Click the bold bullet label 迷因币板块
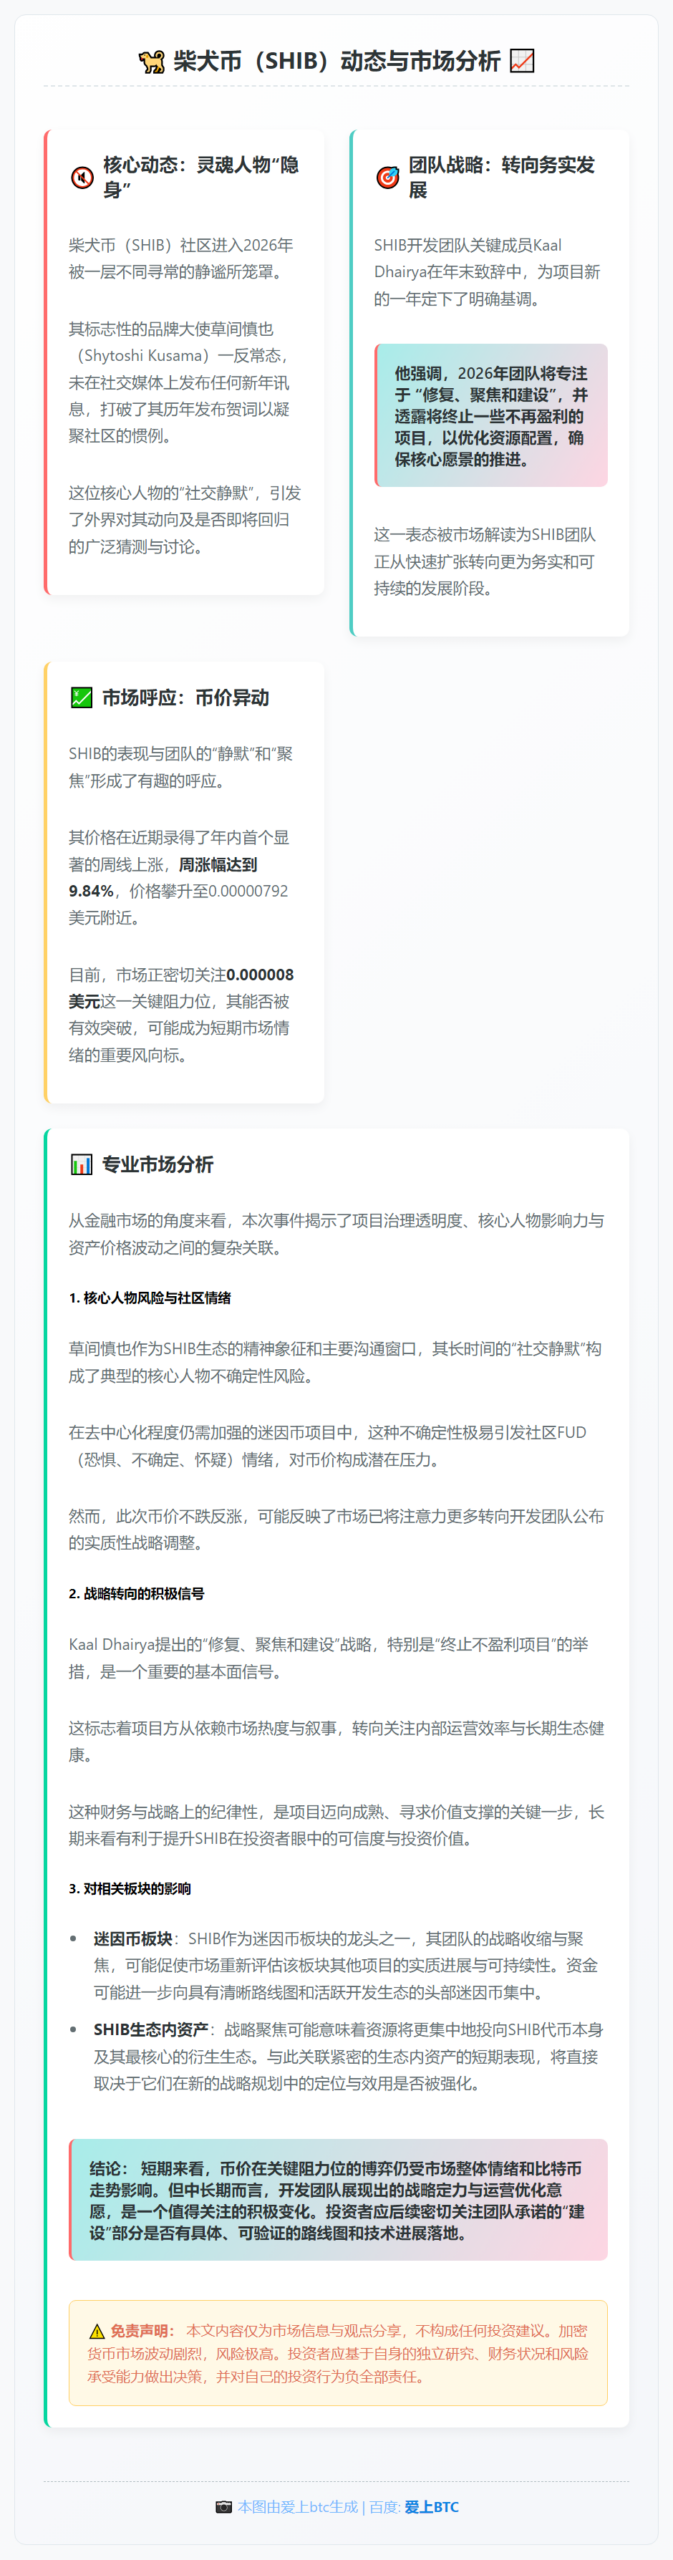673x2560 pixels. tap(133, 1938)
